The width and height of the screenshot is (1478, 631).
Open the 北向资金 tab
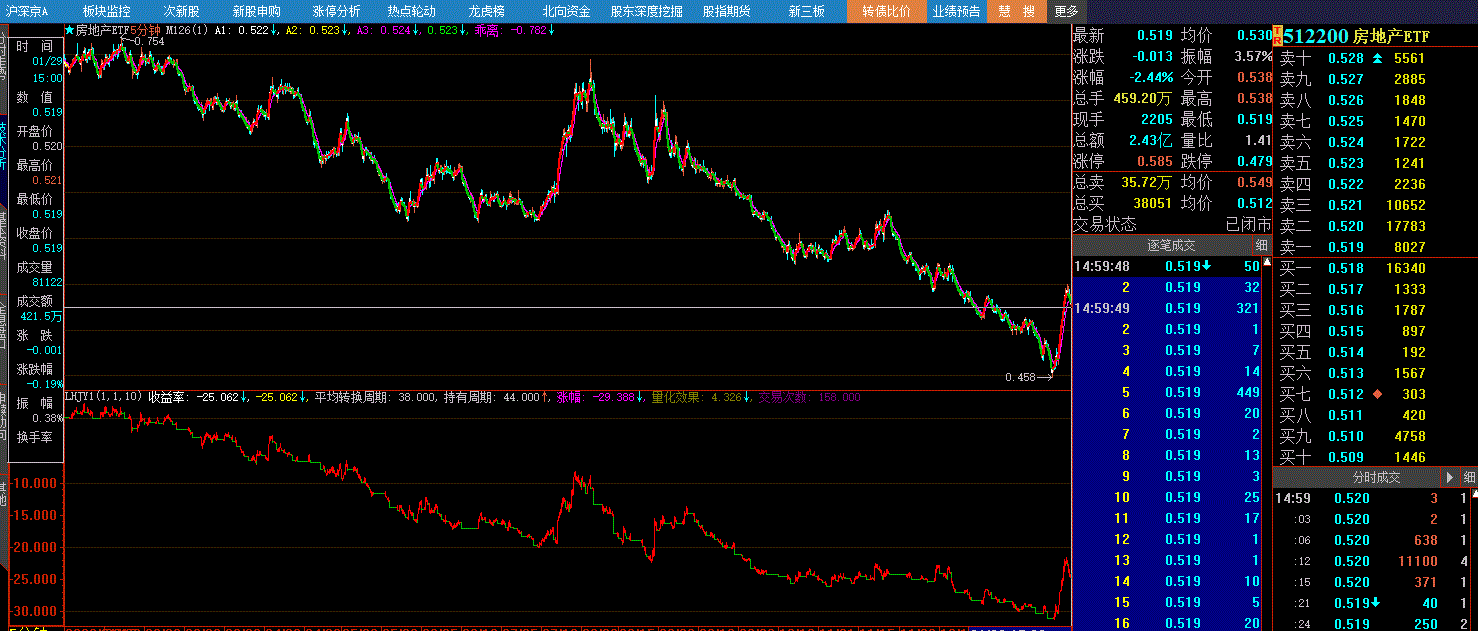coord(566,11)
